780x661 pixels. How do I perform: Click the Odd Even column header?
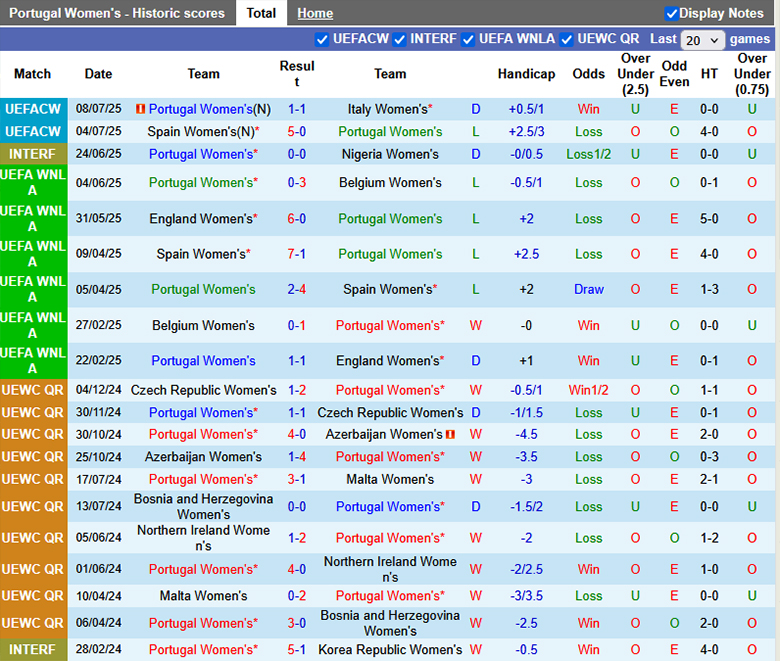[674, 74]
